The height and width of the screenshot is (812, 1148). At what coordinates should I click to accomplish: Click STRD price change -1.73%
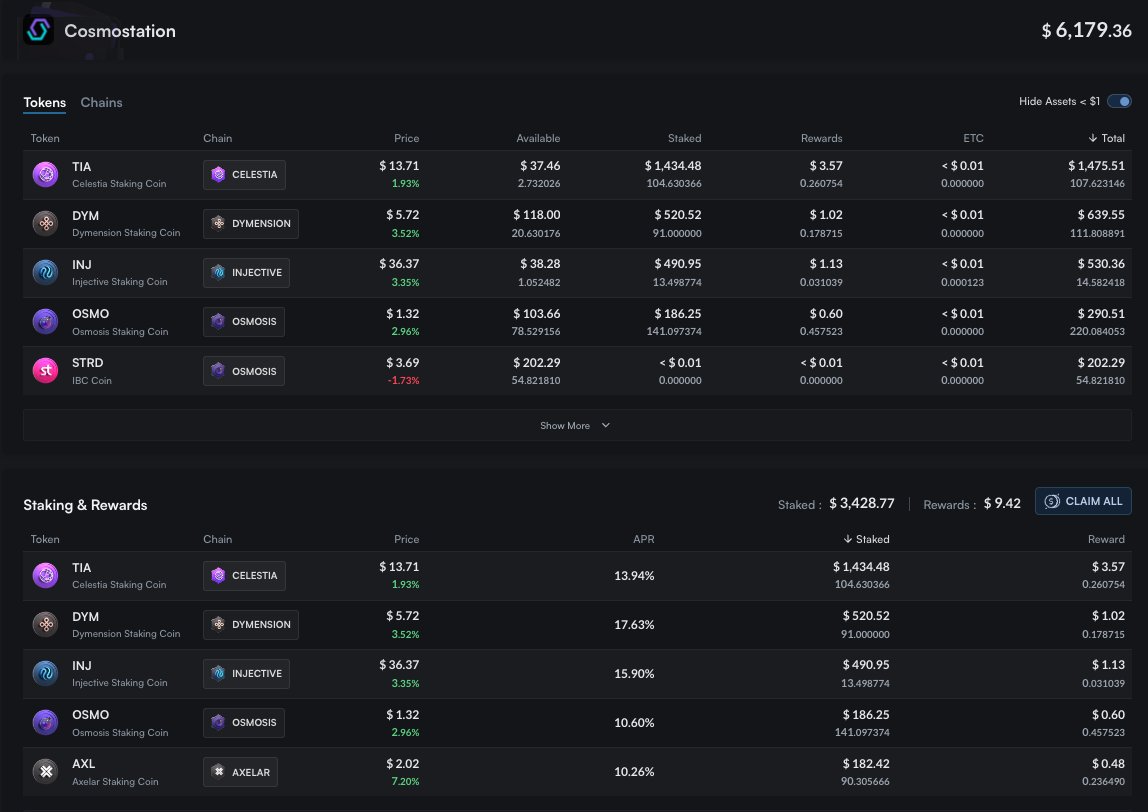403,381
